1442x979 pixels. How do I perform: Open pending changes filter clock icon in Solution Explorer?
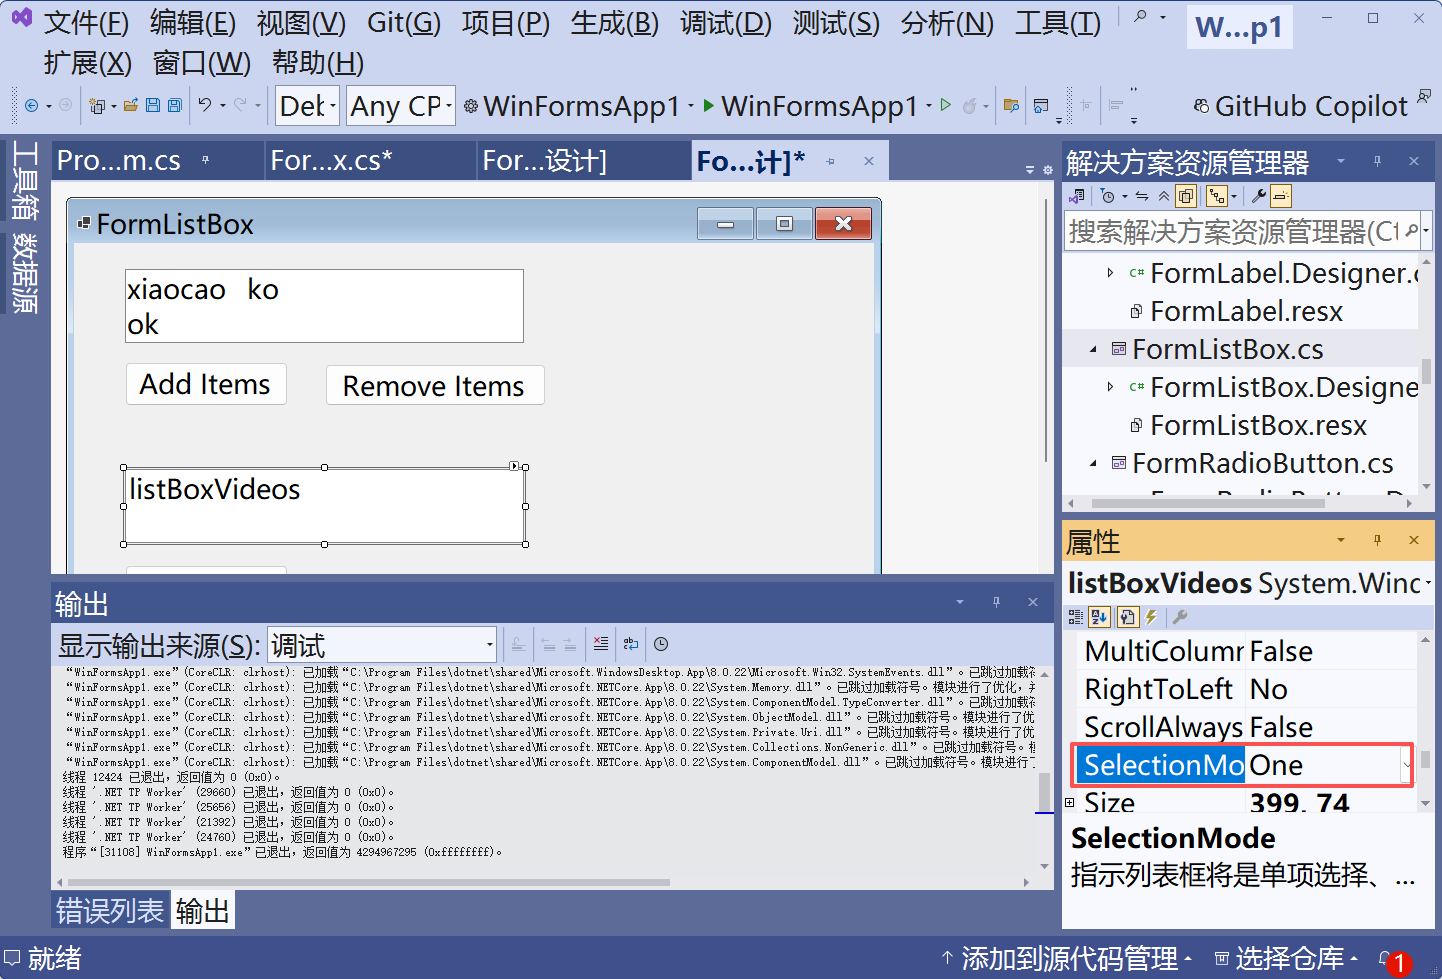pyautogui.click(x=1107, y=196)
